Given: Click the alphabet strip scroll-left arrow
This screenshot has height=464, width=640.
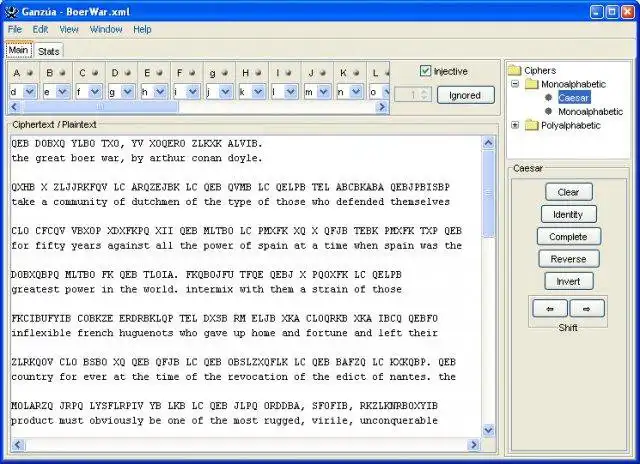Looking at the screenshot, I should click(x=15, y=107).
